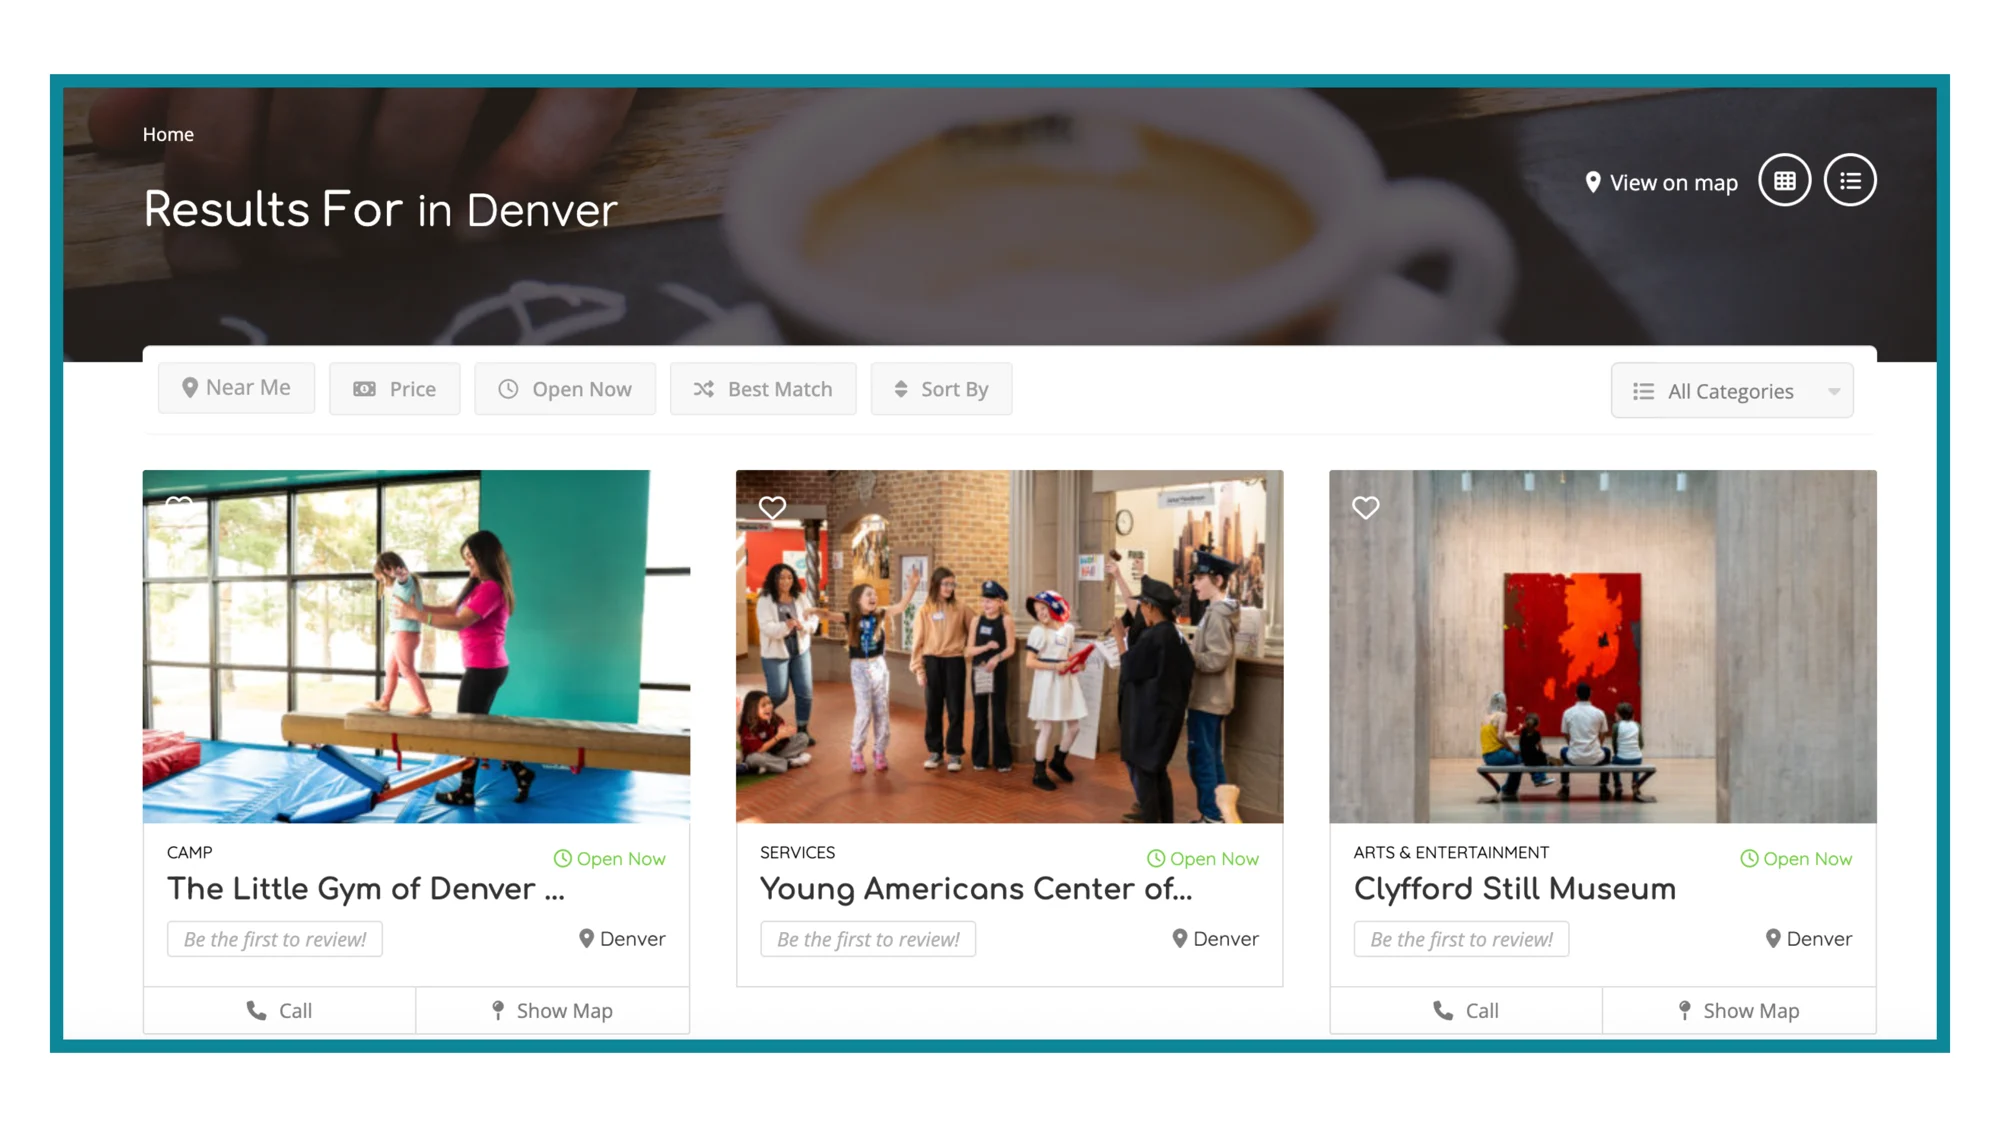Favorite the Young Americans Center listing heart
Screen dimensions: 2000x1127
772,507
